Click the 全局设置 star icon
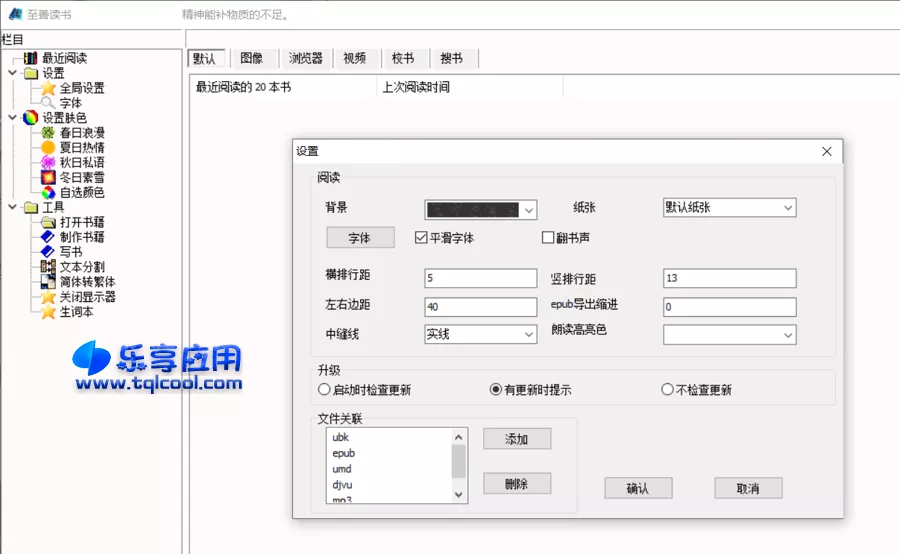900x554 pixels. (48, 88)
